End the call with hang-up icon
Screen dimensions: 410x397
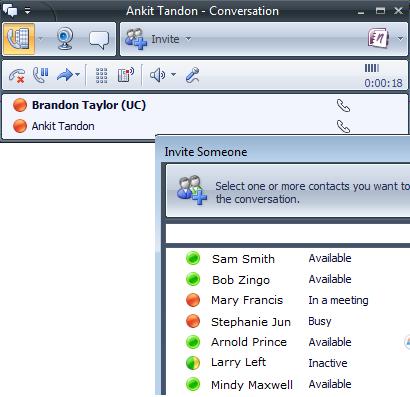click(17, 75)
